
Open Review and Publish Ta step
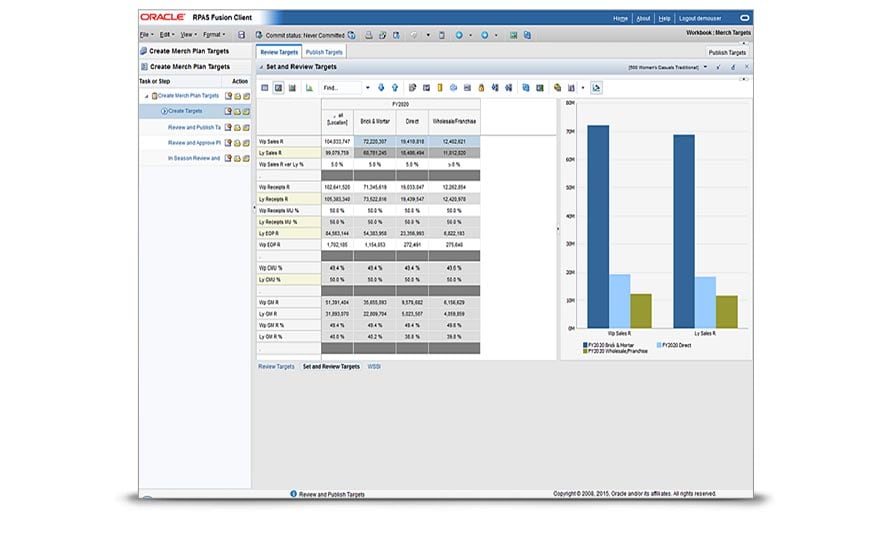(194, 127)
